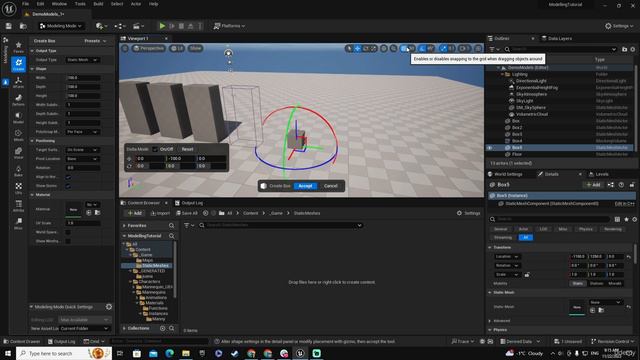The image size is (640, 360).
Task: Select the Create category in Modeling Mode
Action: tap(18, 64)
